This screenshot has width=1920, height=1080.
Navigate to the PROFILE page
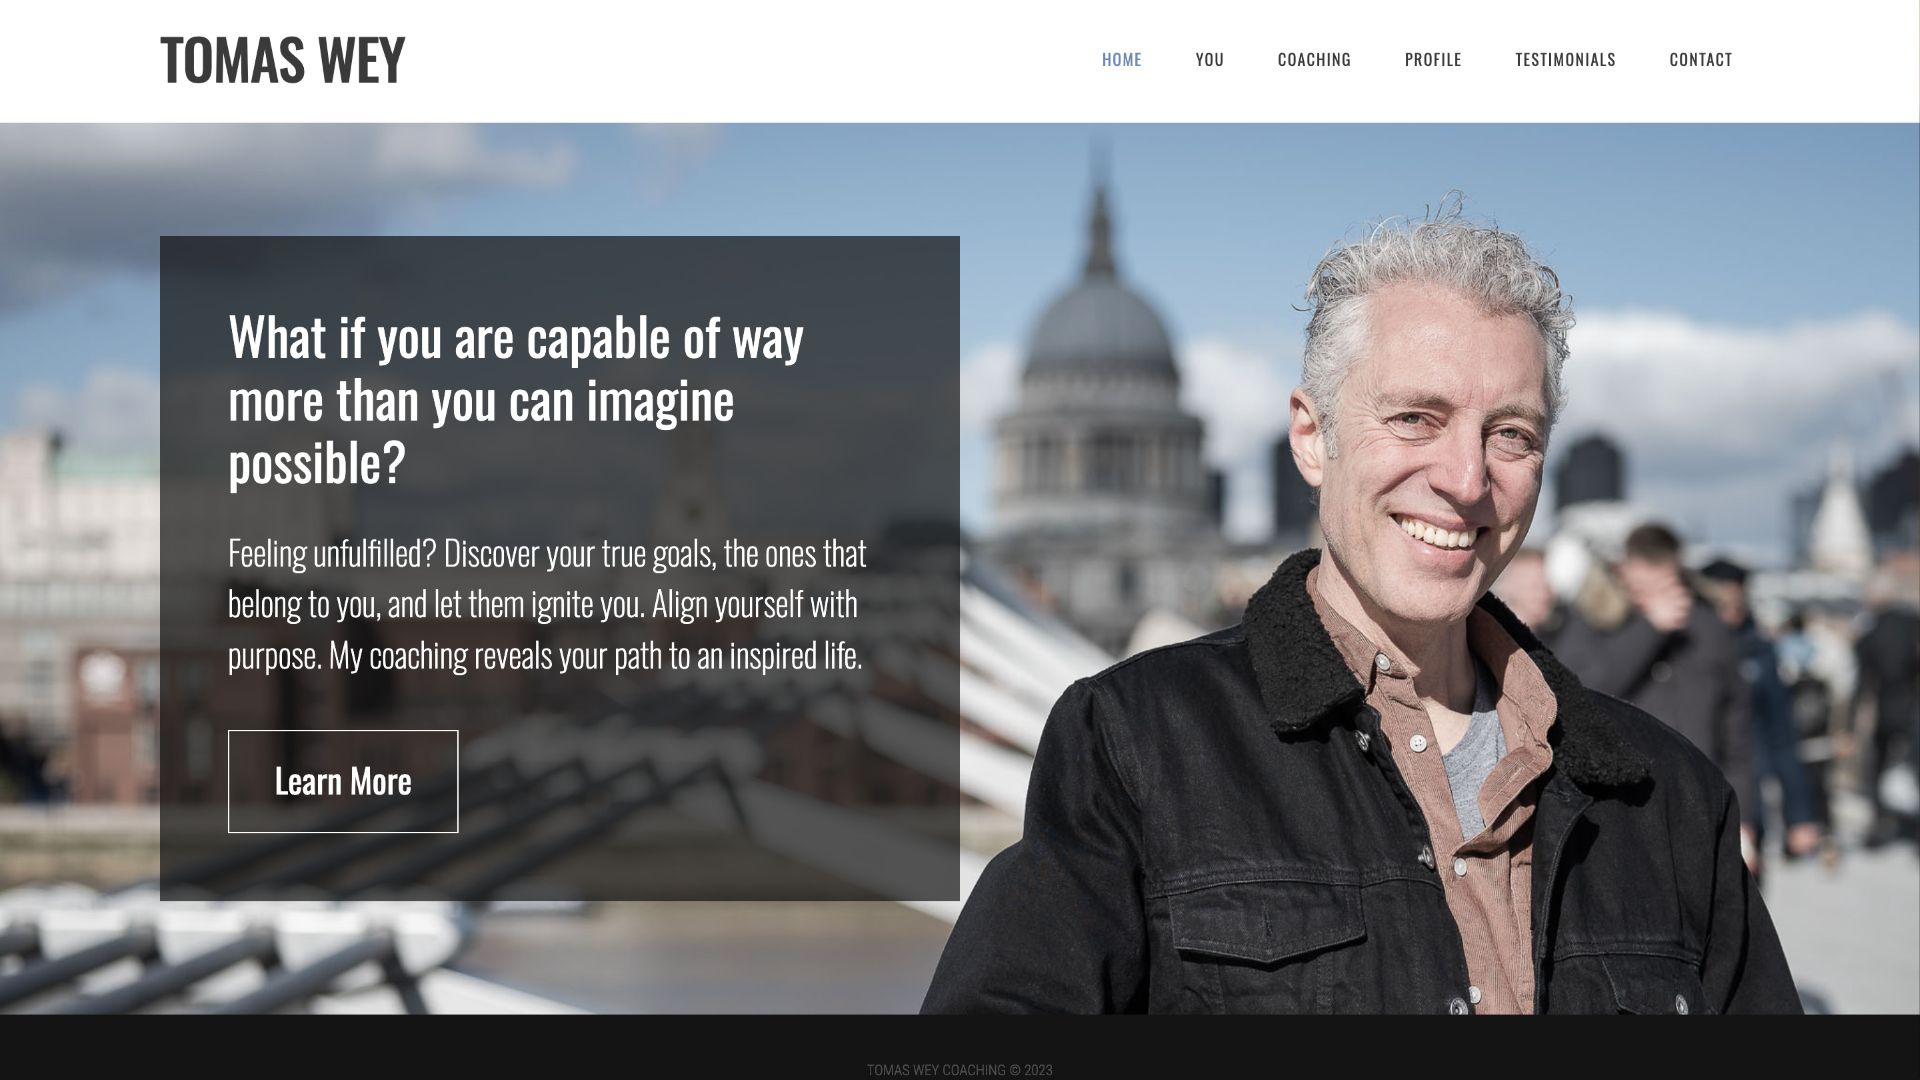(x=1433, y=59)
